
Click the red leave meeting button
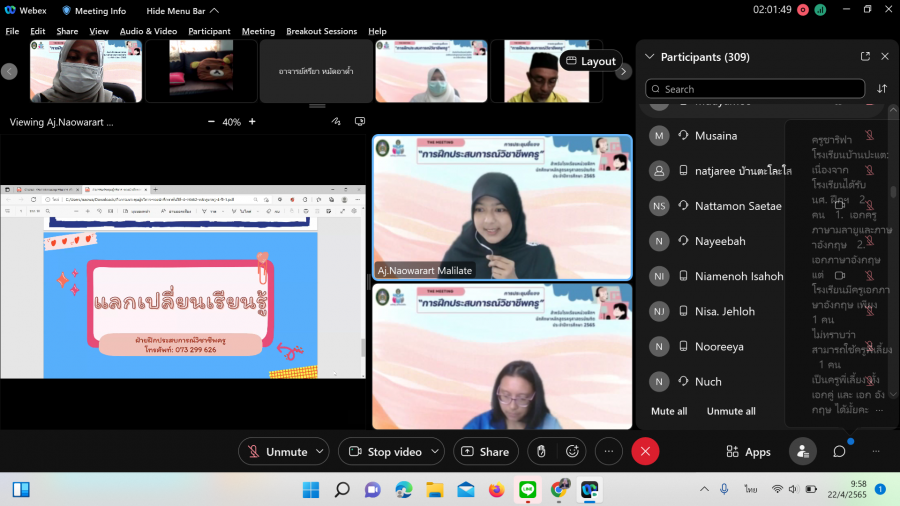pyautogui.click(x=645, y=452)
